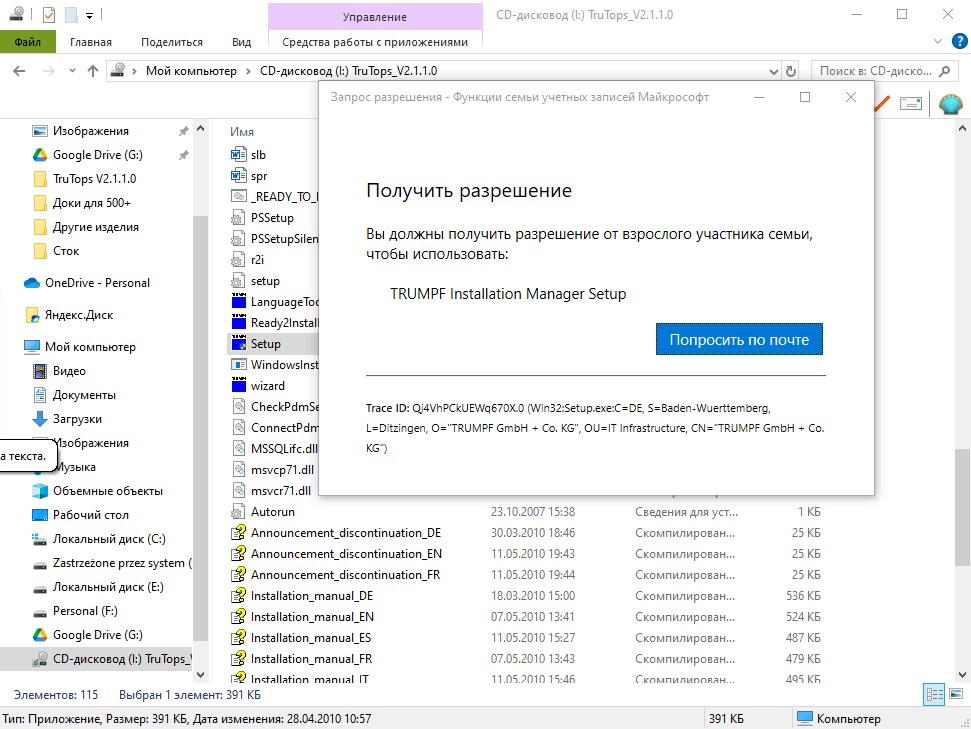Click the help file icon of Installation_manual_DE
971x729 pixels.
pos(238,596)
